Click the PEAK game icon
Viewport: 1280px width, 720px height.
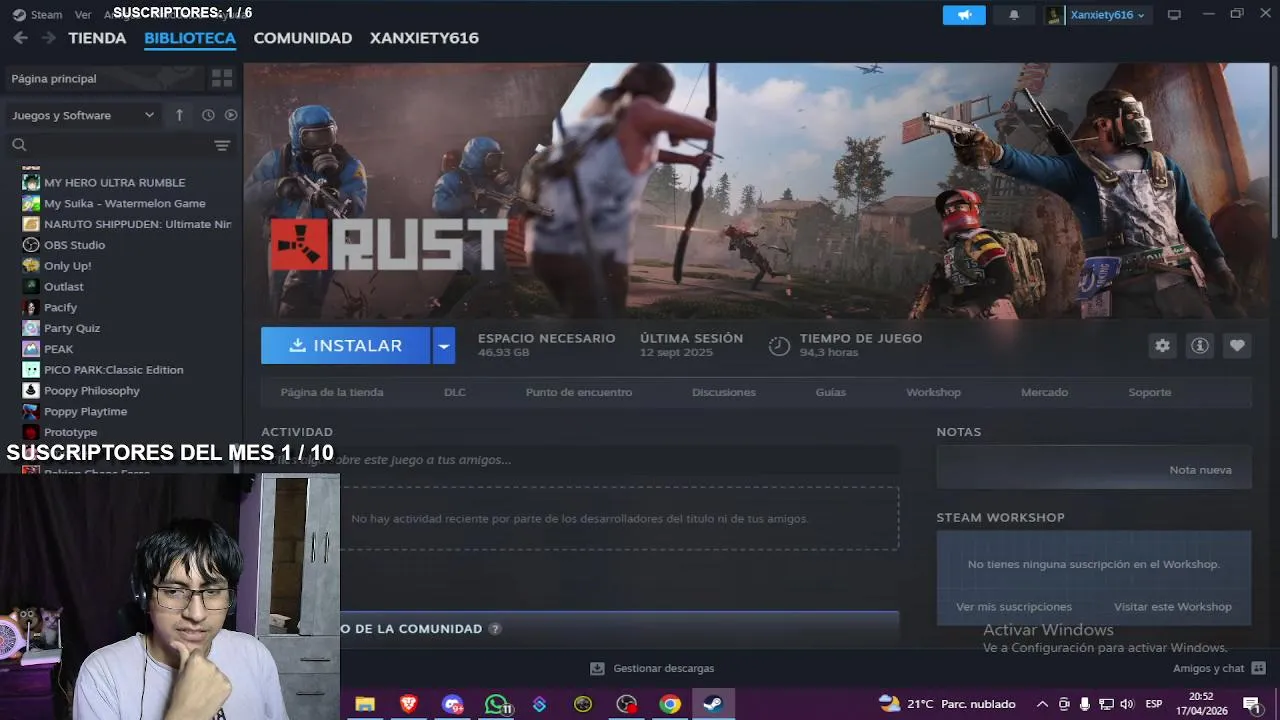pos(31,349)
